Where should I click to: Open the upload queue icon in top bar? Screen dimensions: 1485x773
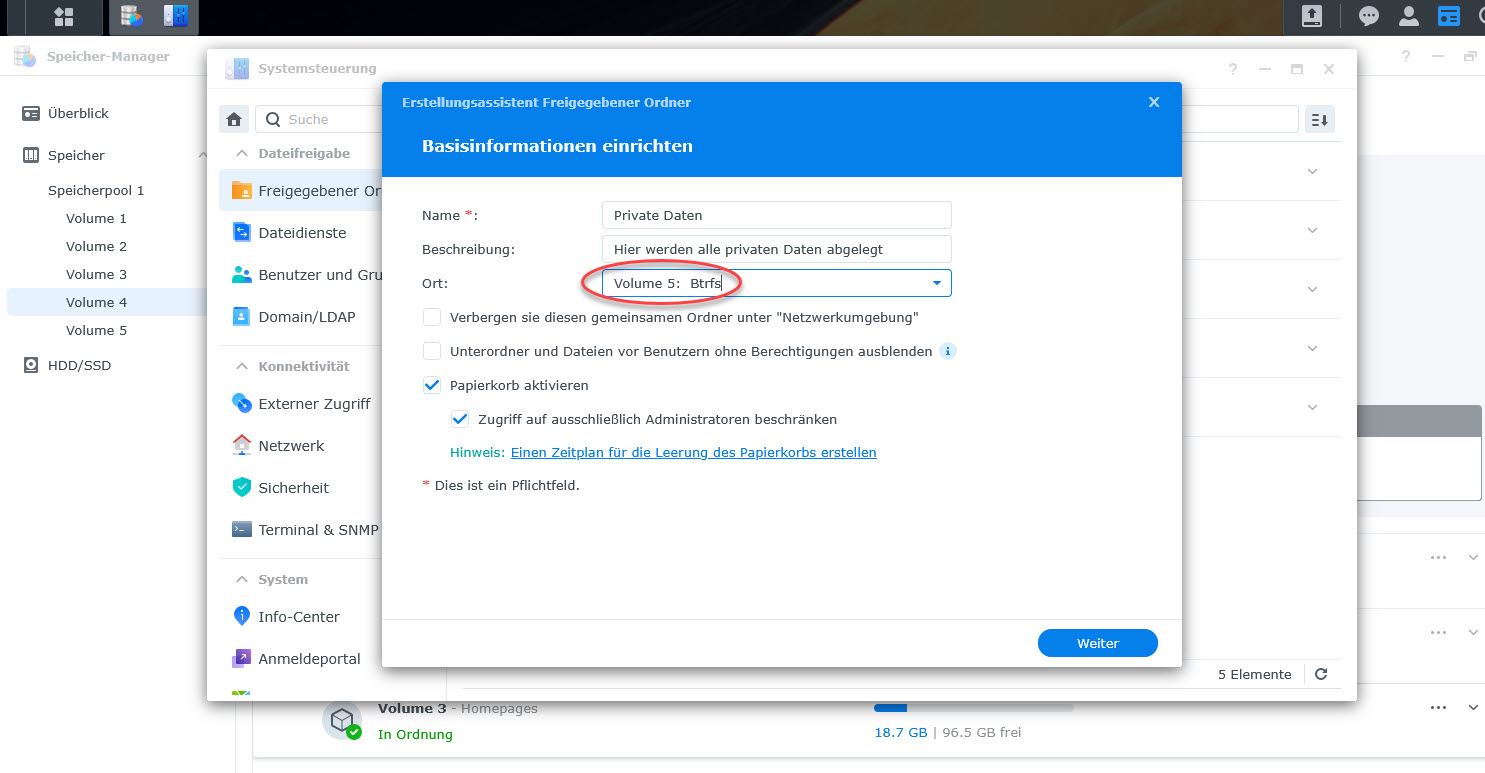[1311, 16]
